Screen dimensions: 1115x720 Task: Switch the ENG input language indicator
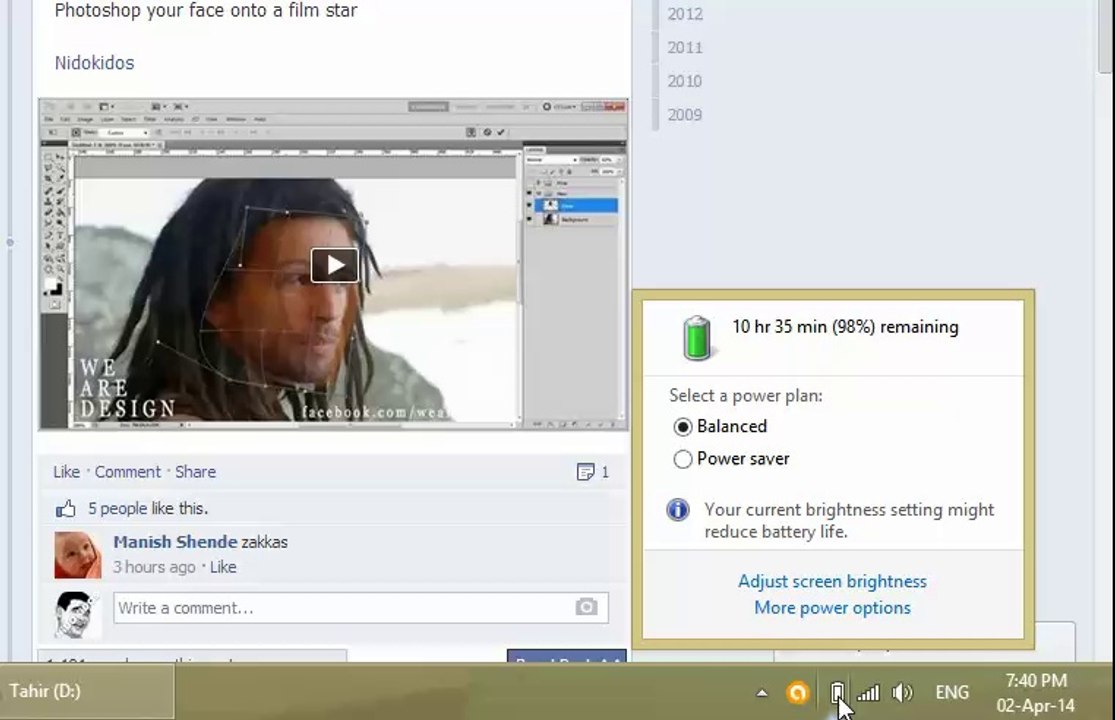pyautogui.click(x=951, y=692)
